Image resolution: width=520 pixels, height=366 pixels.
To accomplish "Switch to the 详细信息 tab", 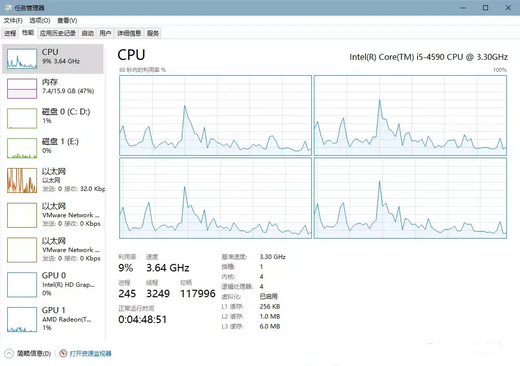I will pos(129,33).
